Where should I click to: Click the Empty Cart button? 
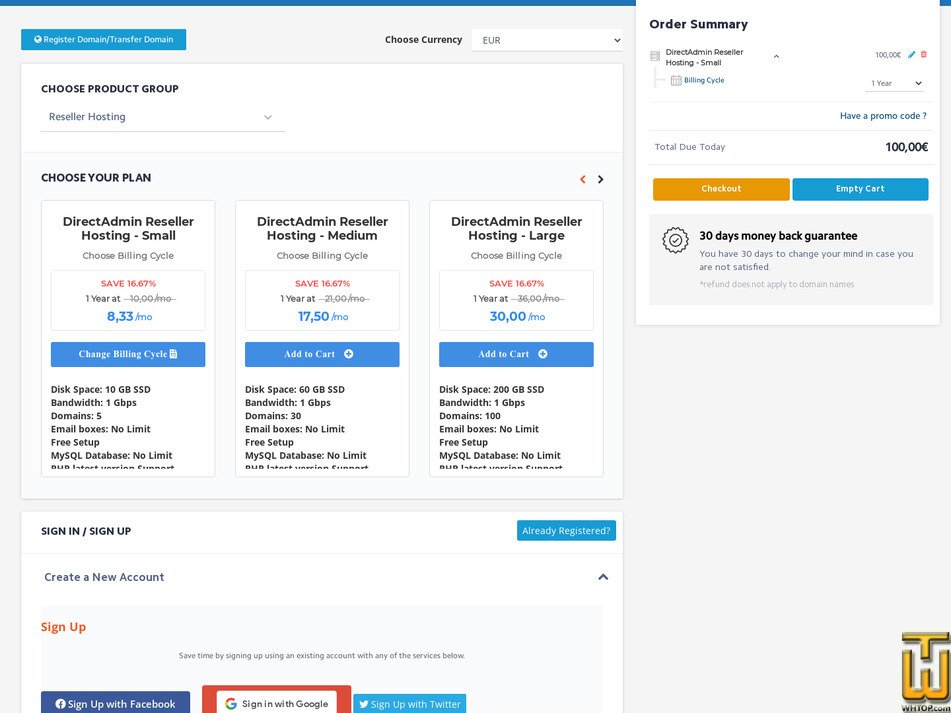[859, 189]
